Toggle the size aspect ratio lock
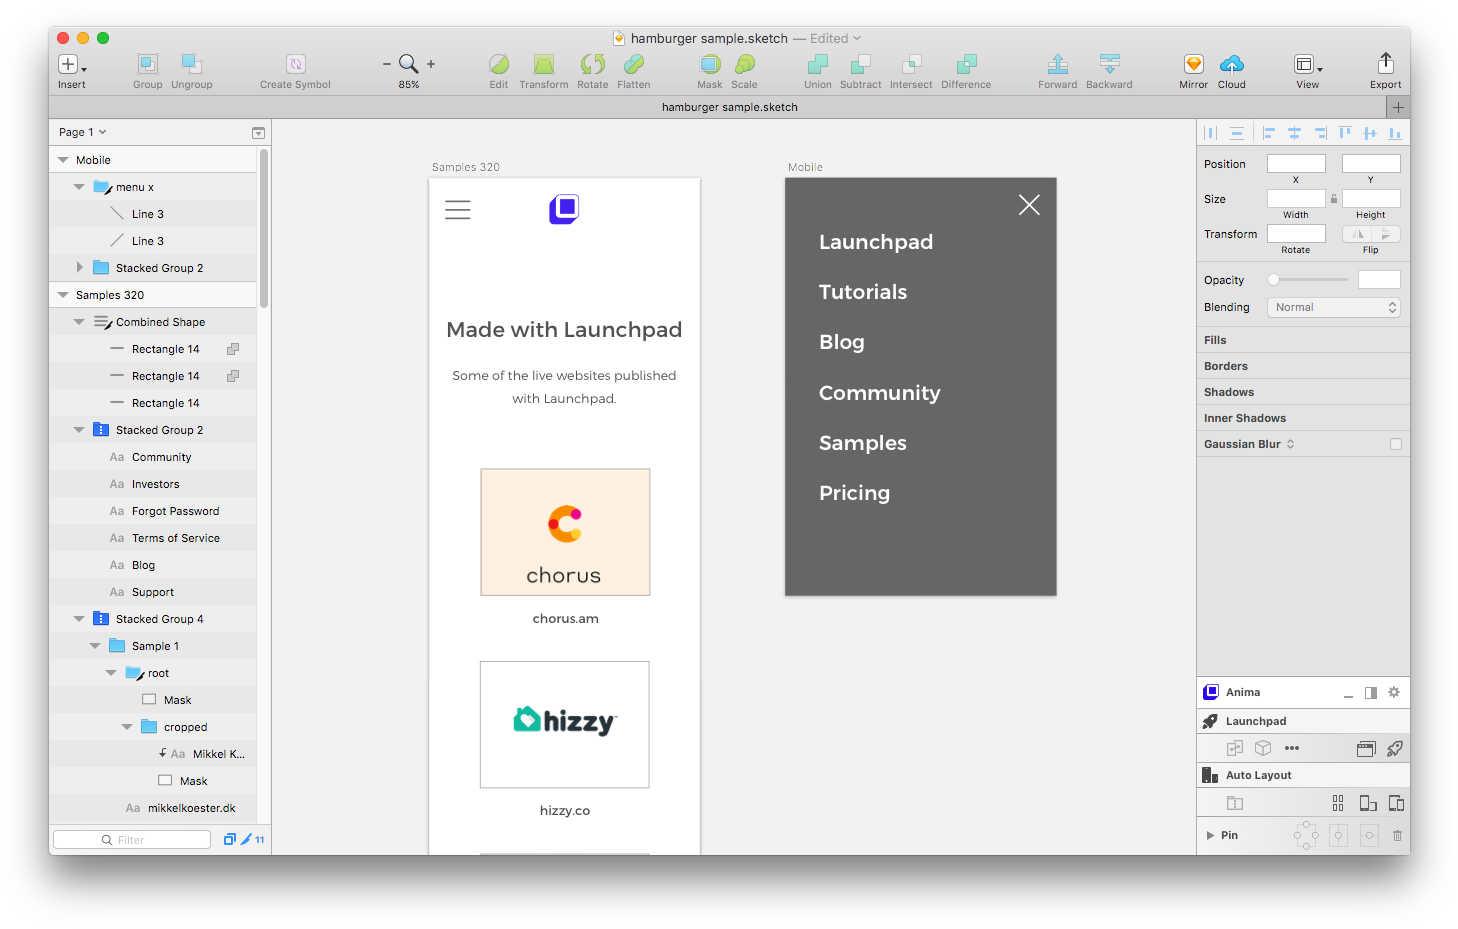Screen dimensions: 1458x929 coord(1333,199)
